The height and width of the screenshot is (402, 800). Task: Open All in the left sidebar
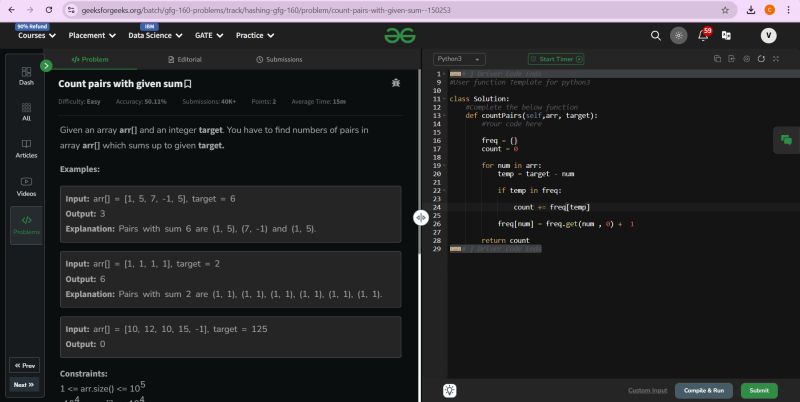click(27, 112)
